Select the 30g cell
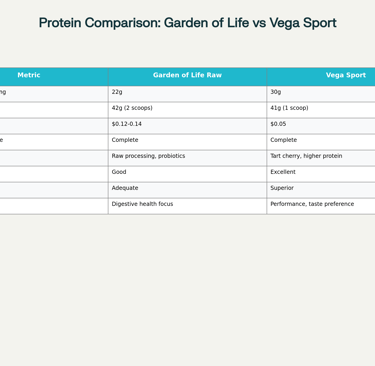The height and width of the screenshot is (366, 375). pyautogui.click(x=321, y=94)
